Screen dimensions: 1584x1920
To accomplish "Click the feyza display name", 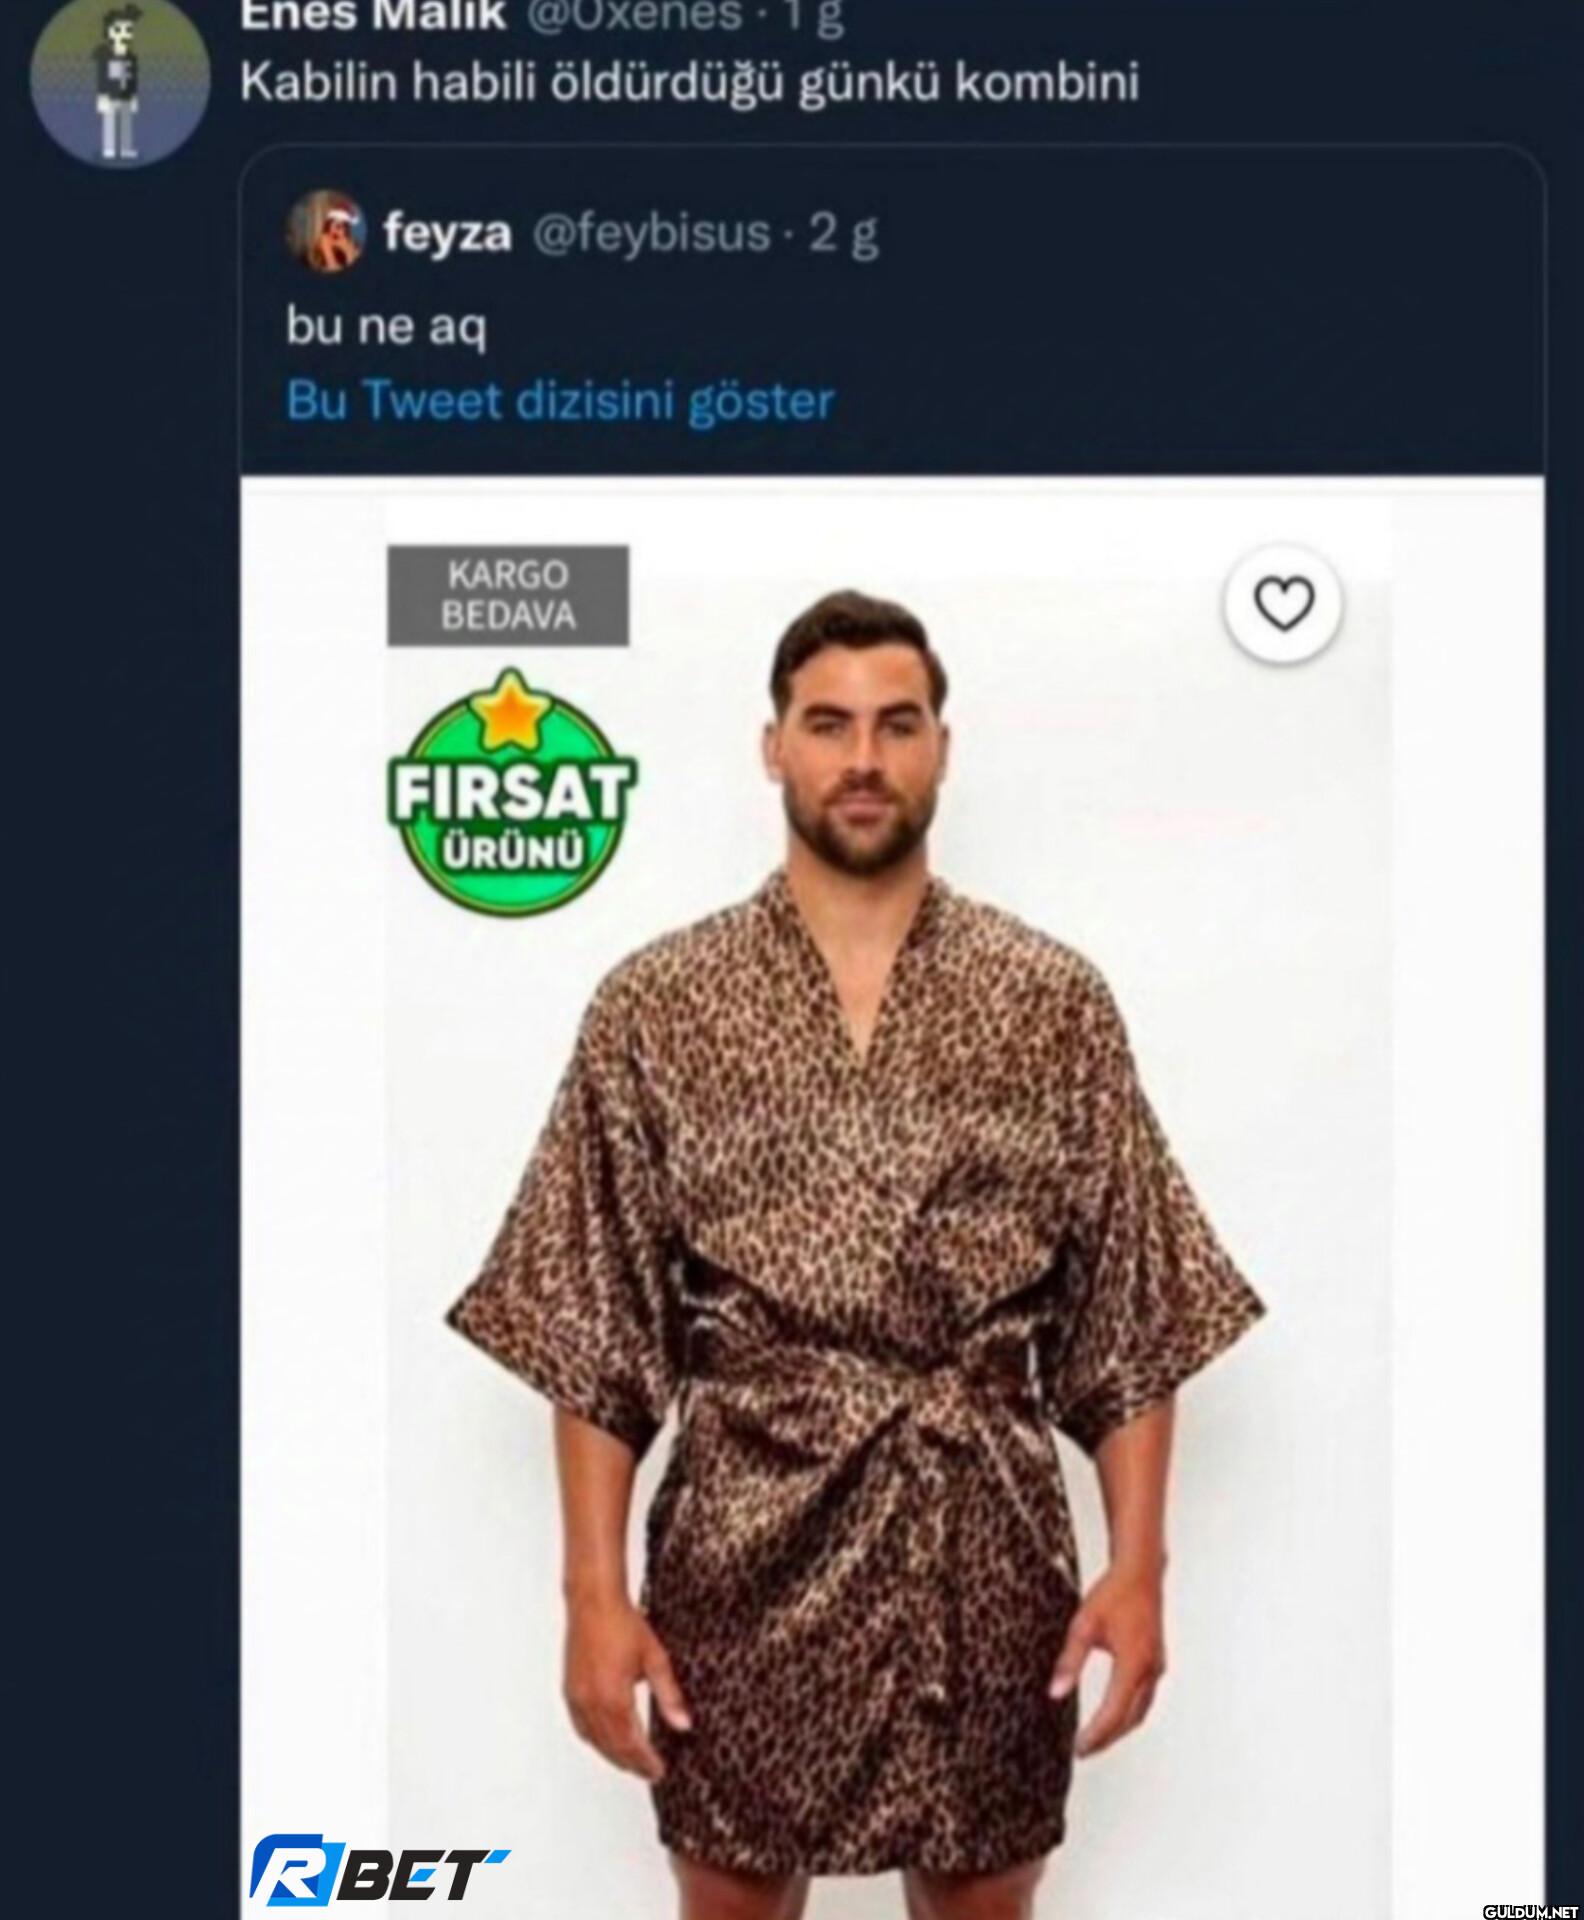I will pyautogui.click(x=447, y=234).
